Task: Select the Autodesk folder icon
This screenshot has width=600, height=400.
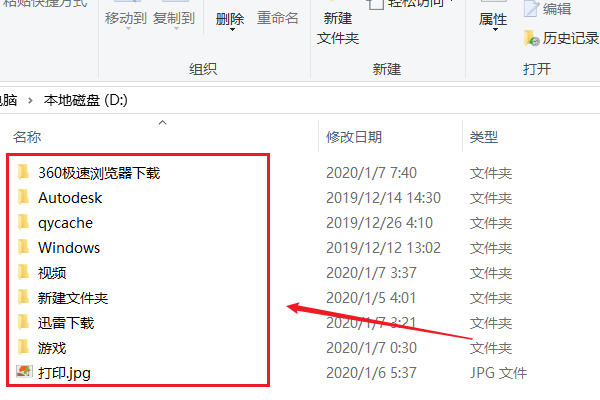Action: [23, 197]
